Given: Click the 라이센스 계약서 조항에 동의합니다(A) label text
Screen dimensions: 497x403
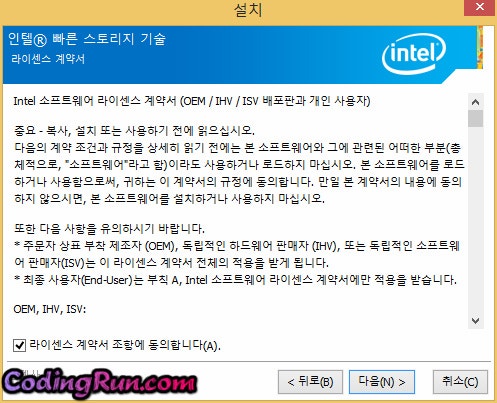Looking at the screenshot, I should pyautogui.click(x=125, y=345).
